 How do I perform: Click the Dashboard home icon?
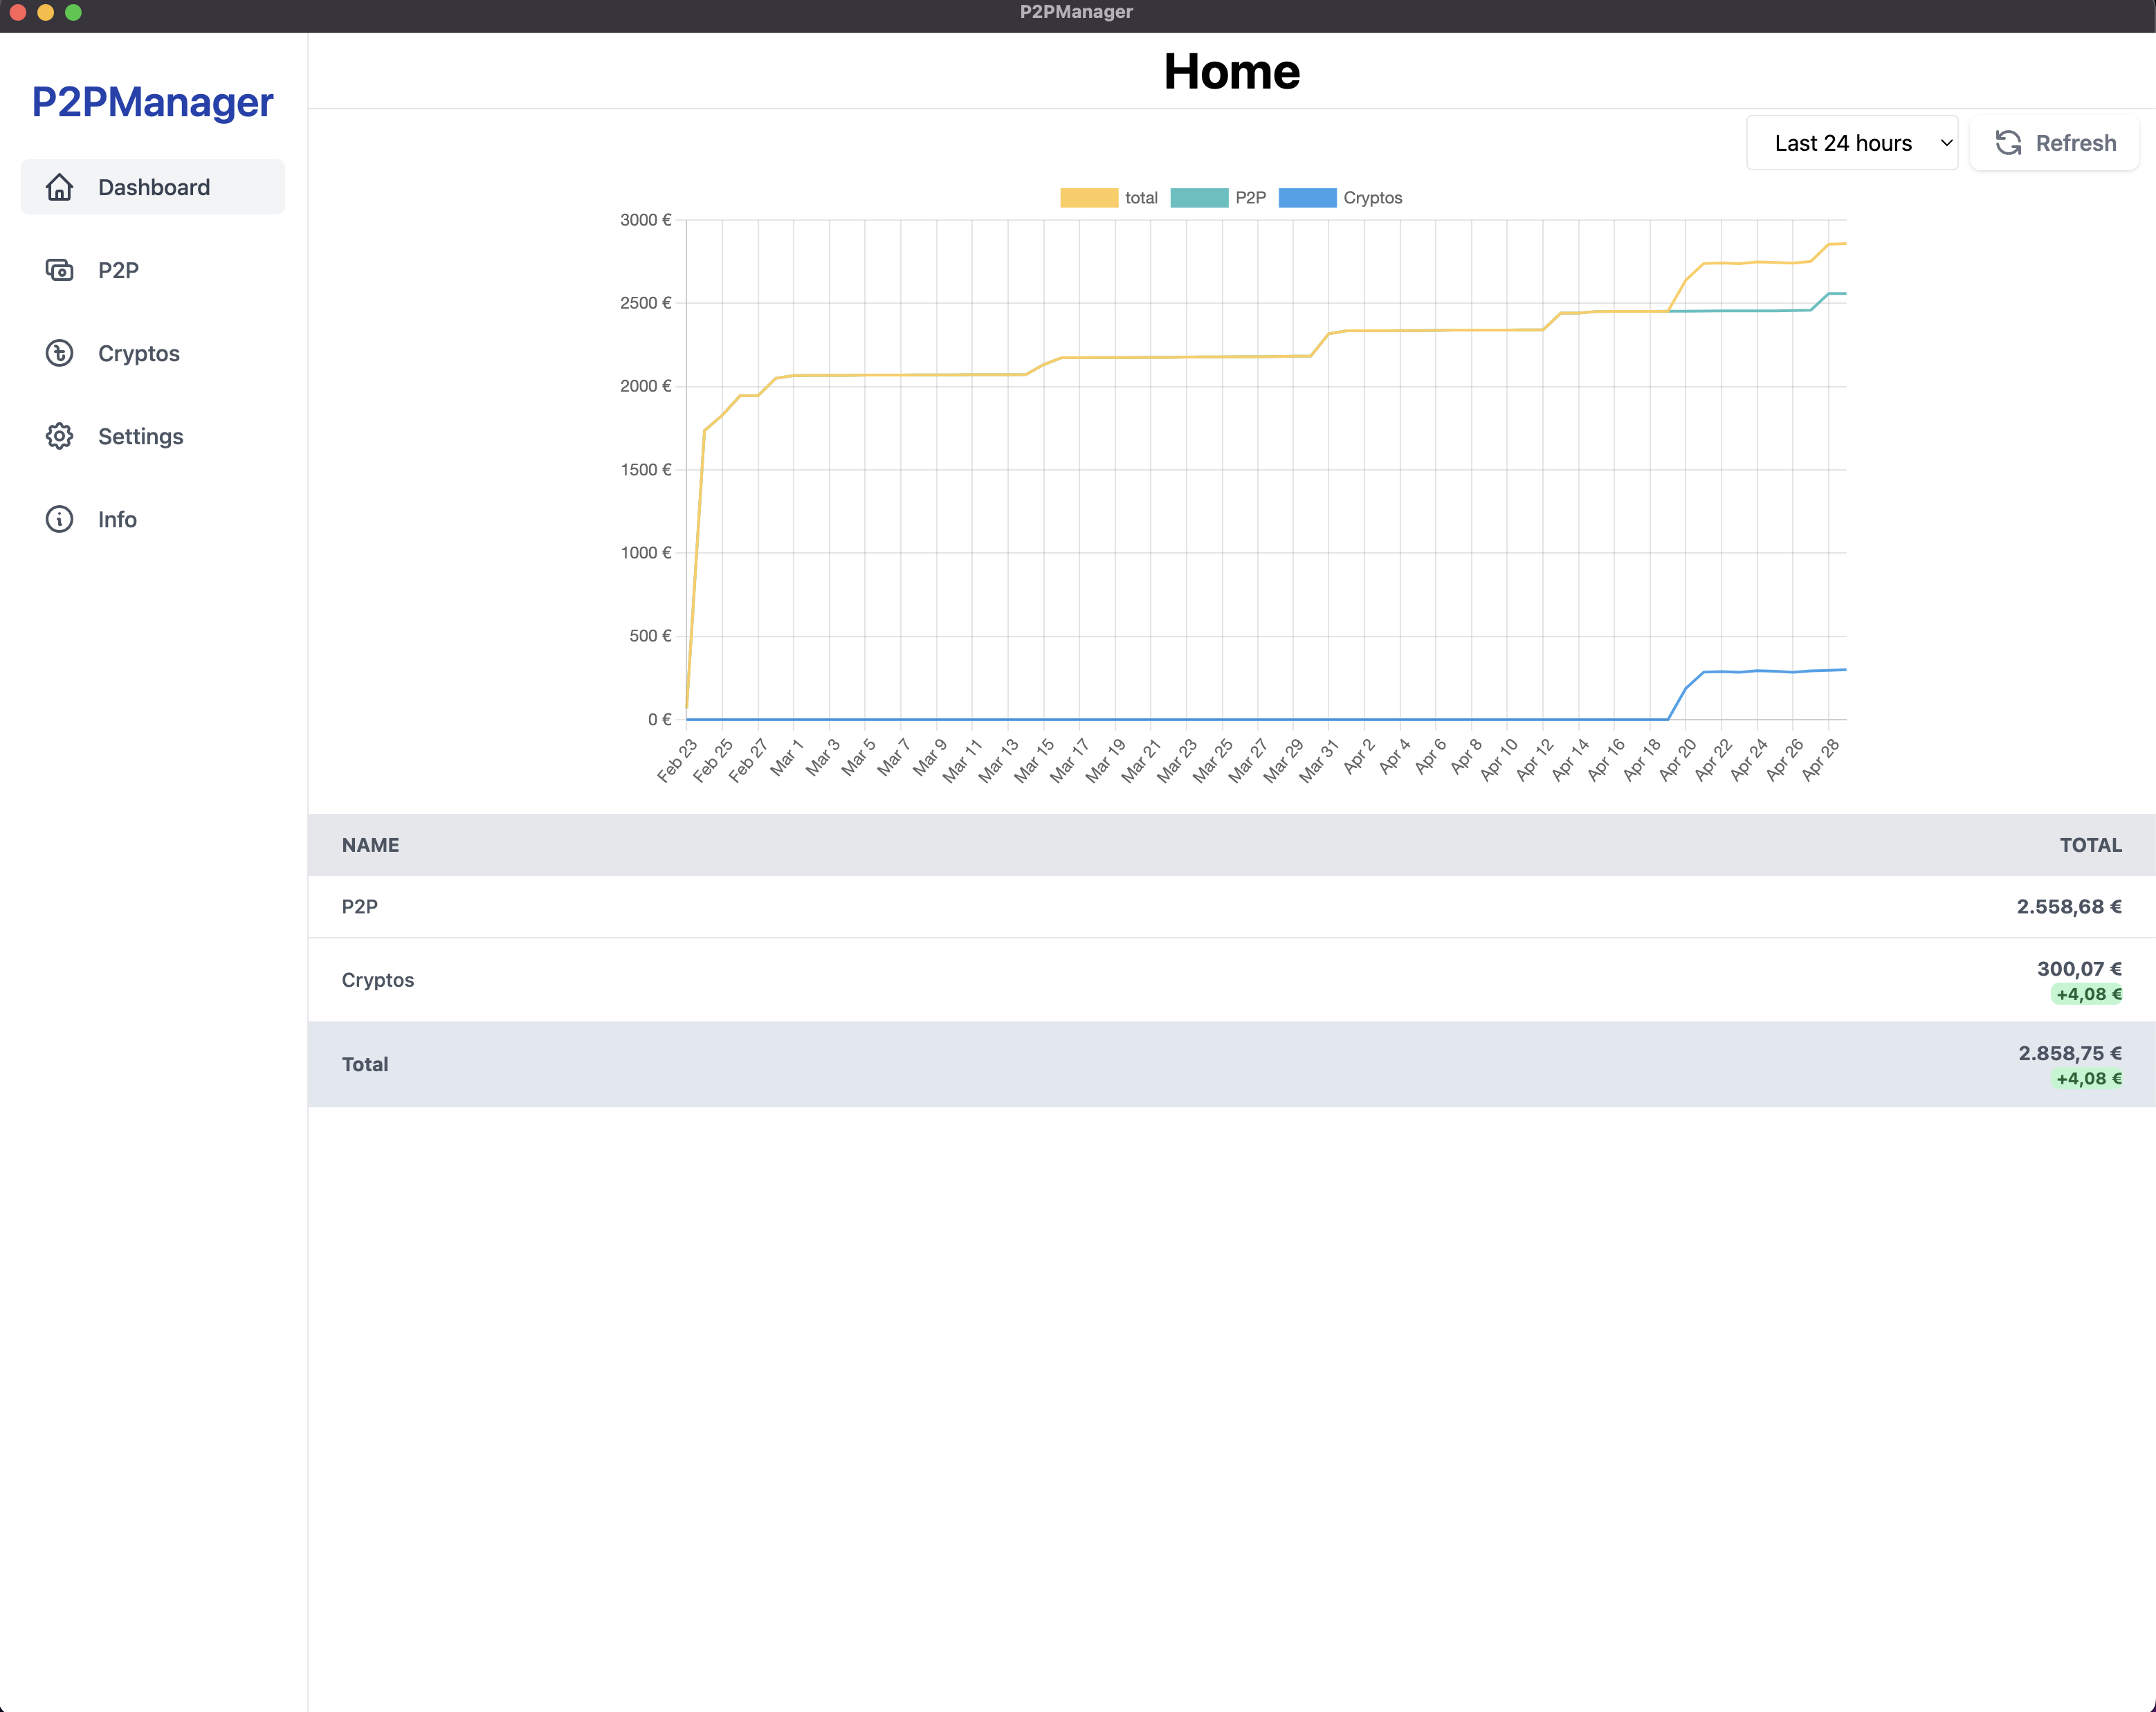click(x=59, y=187)
